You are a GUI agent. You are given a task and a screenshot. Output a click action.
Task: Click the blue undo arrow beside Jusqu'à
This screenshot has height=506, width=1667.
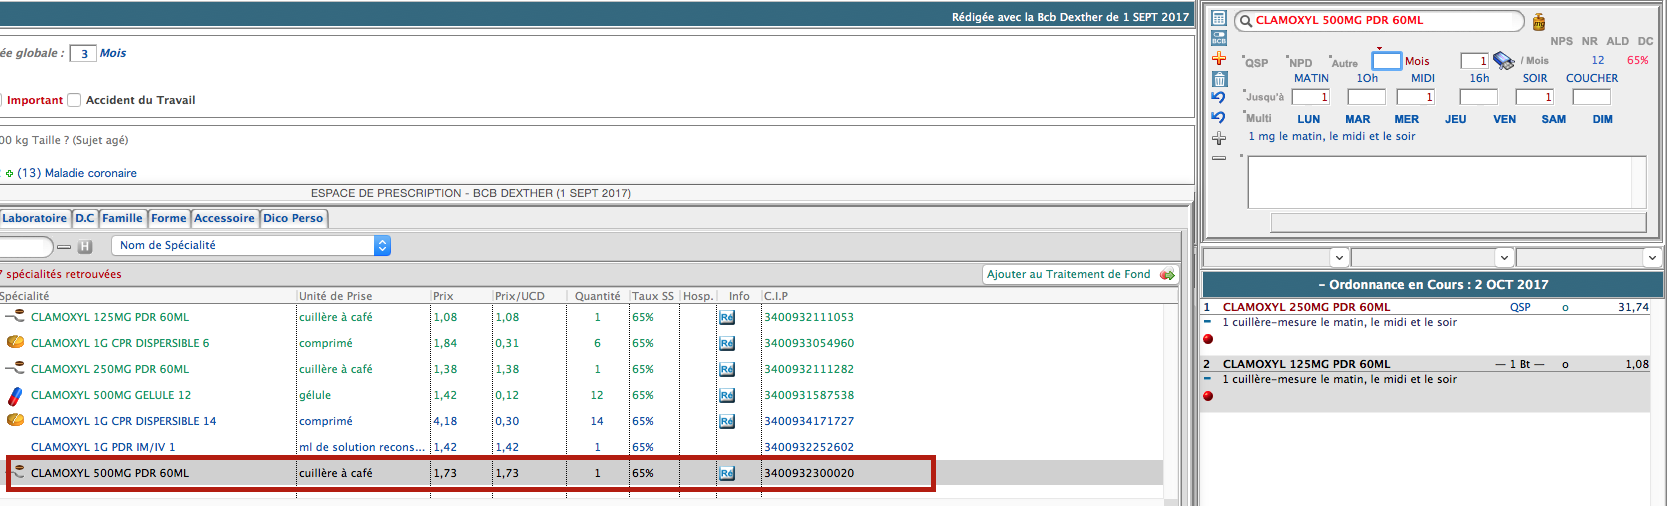click(1218, 97)
